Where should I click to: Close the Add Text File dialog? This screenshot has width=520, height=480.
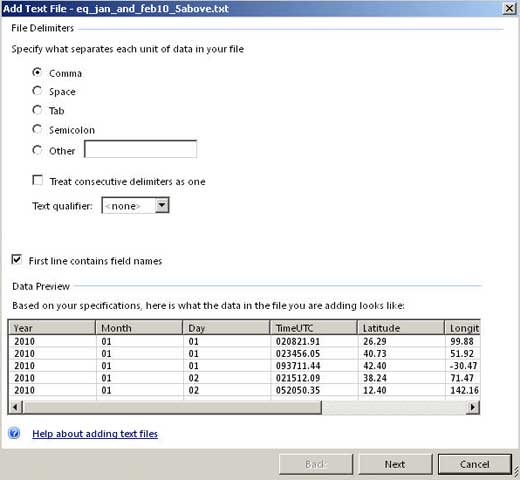509,8
